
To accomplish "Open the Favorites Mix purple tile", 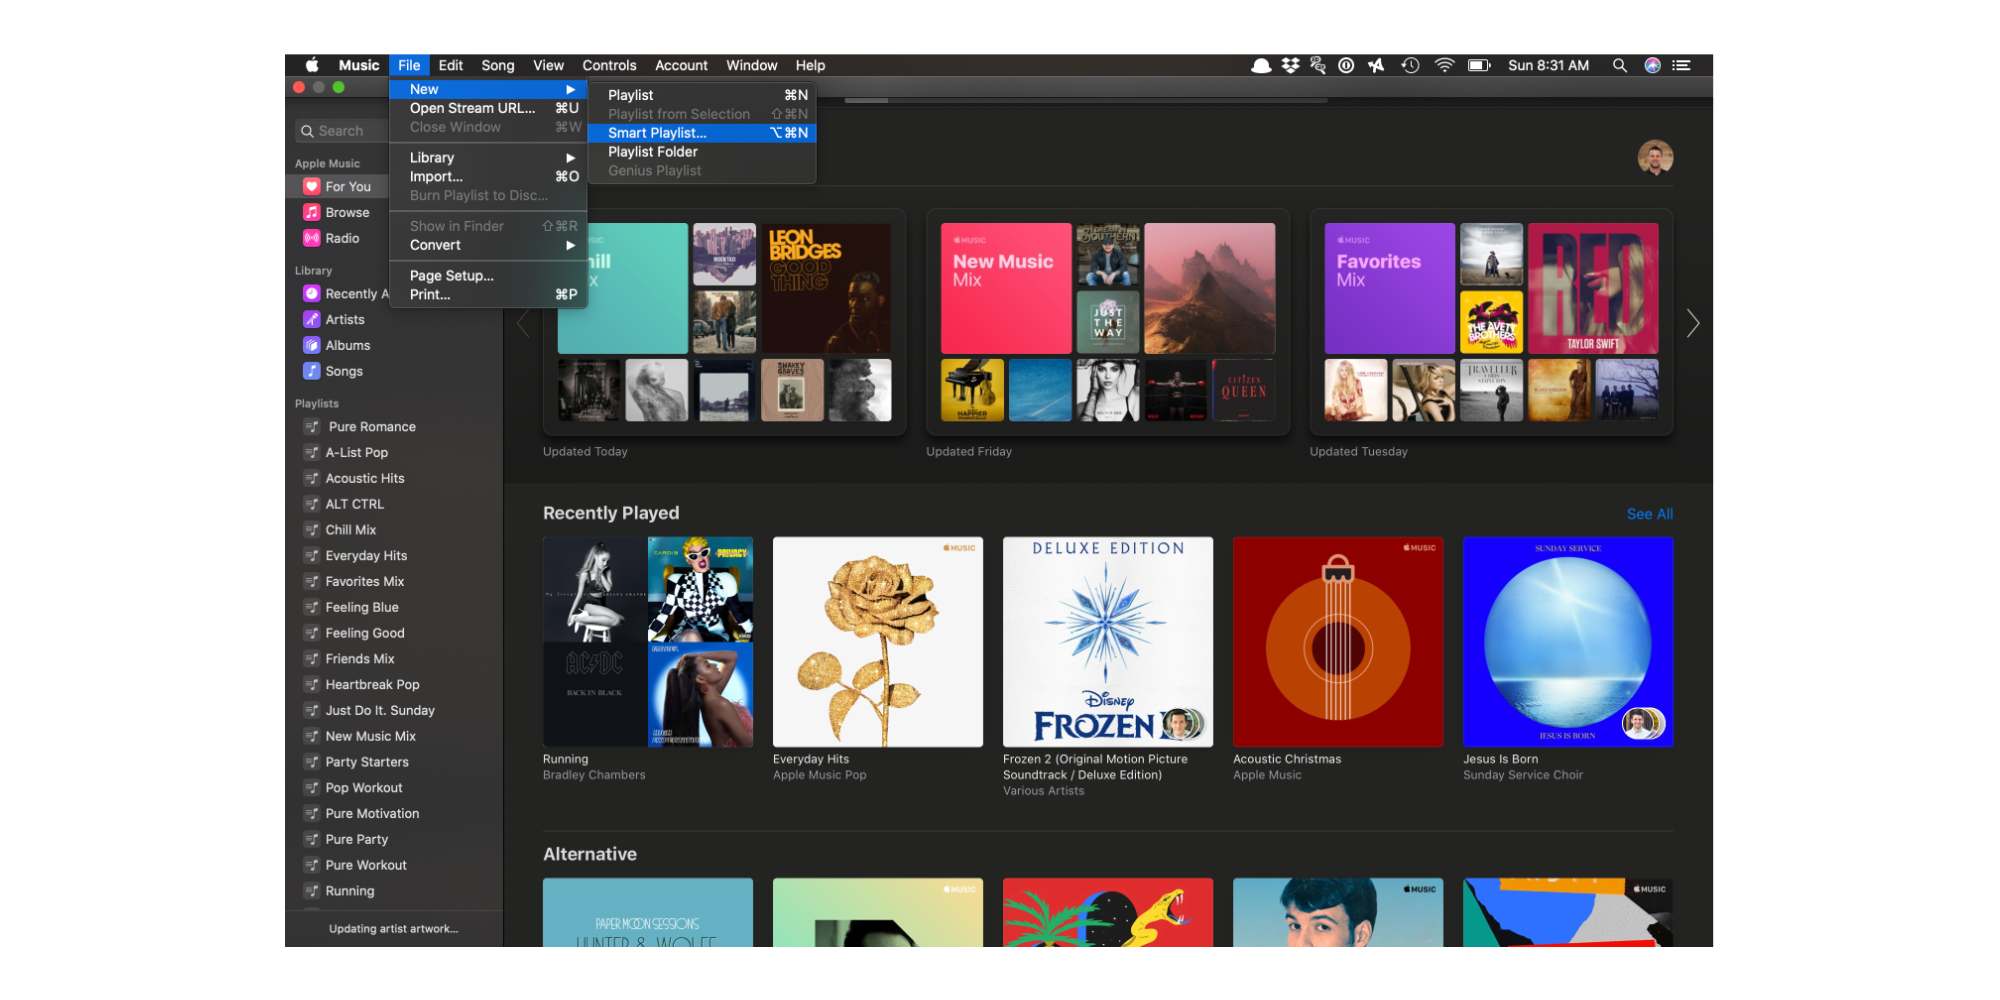I will pos(1389,288).
